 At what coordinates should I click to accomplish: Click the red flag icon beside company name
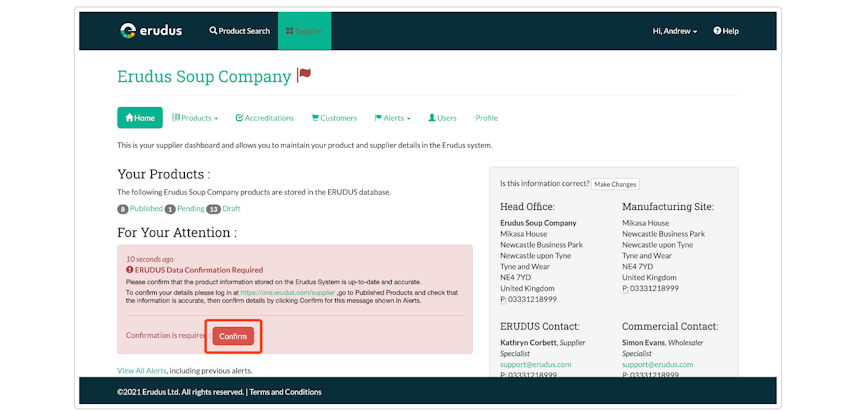tap(304, 75)
